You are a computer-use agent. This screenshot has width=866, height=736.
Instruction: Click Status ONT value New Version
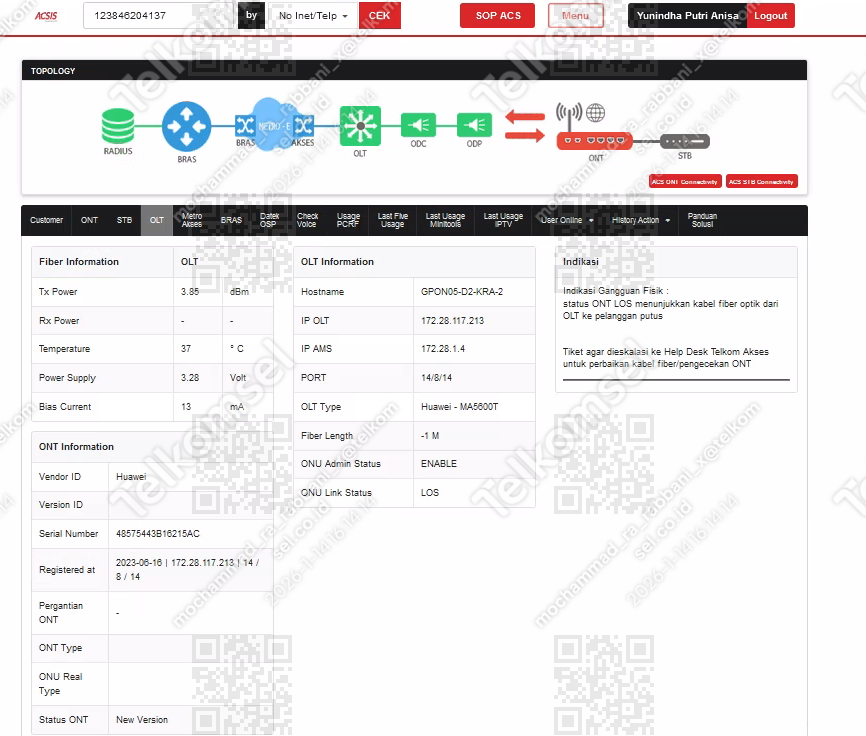(142, 720)
